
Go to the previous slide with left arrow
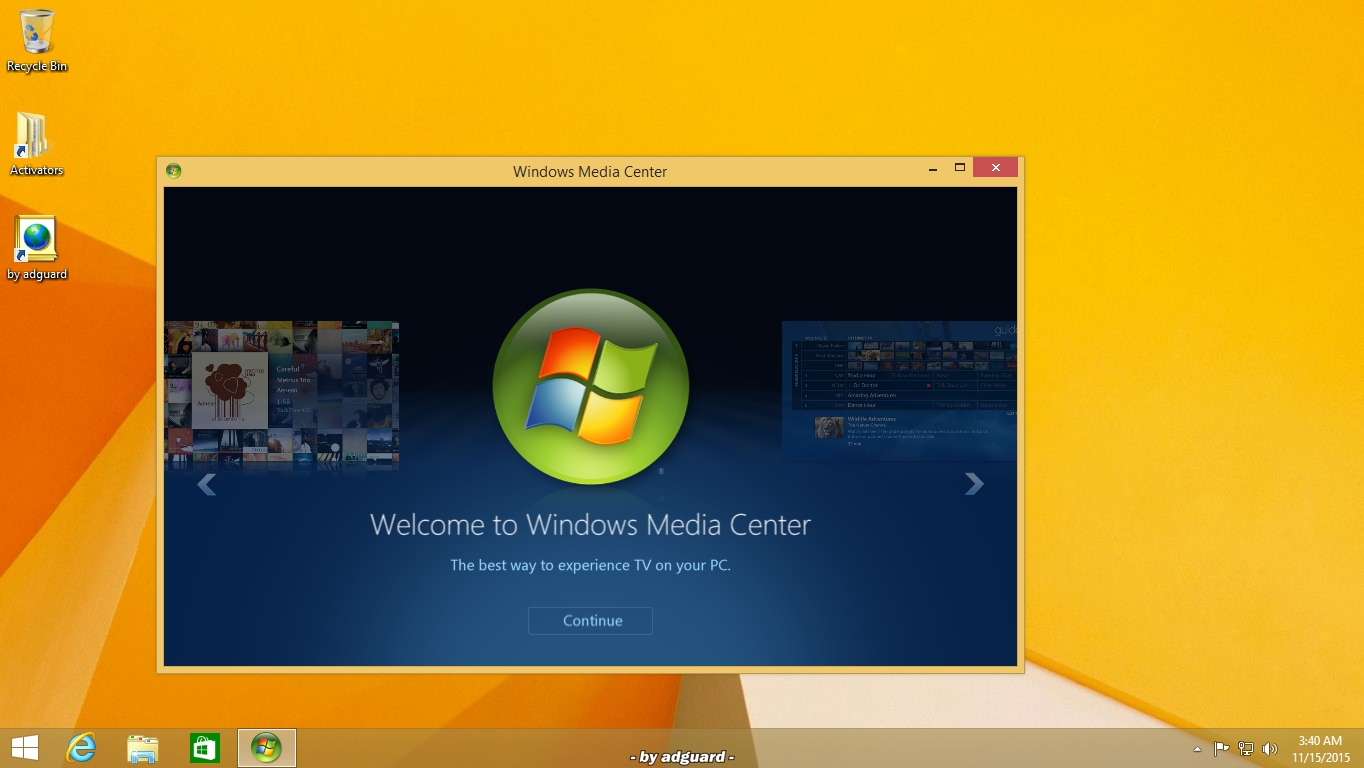207,484
